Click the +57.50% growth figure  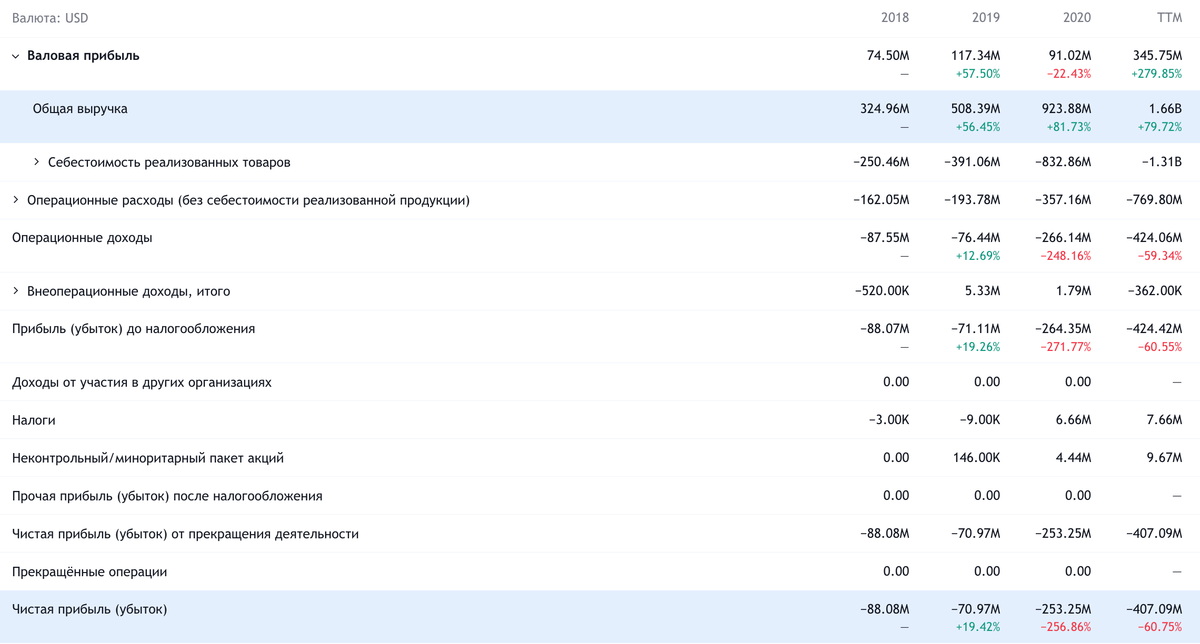click(x=976, y=74)
